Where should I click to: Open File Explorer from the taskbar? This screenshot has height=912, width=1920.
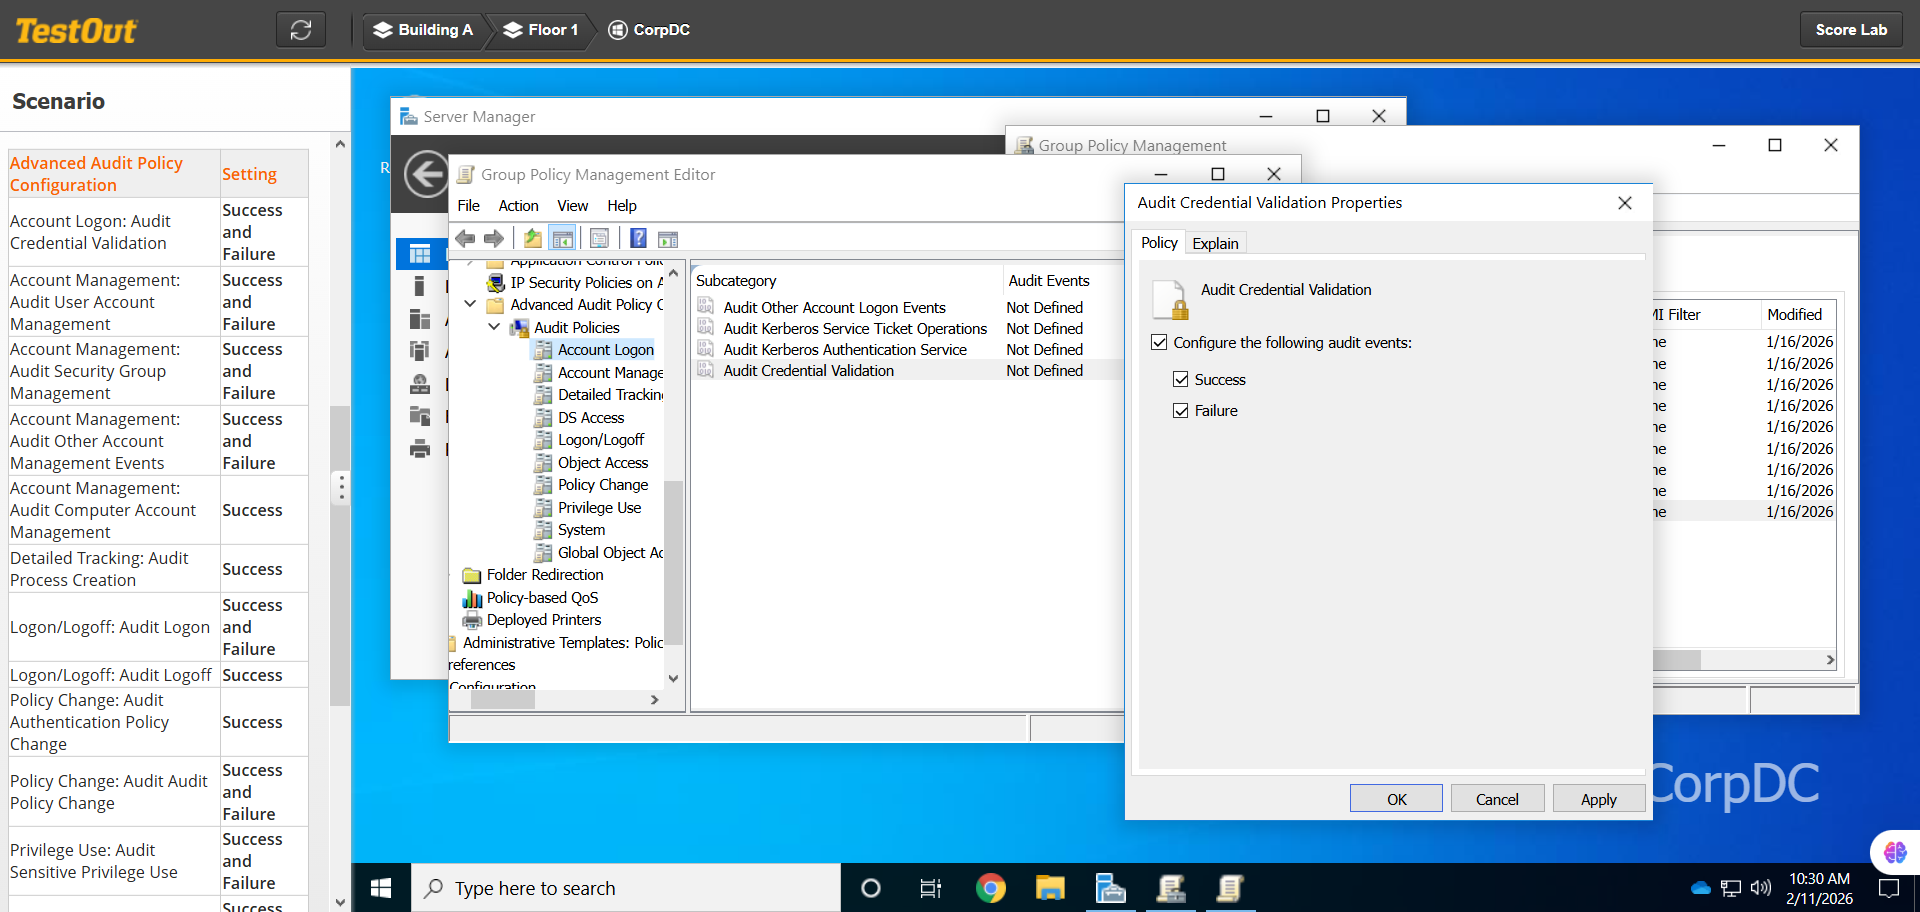pos(1050,888)
